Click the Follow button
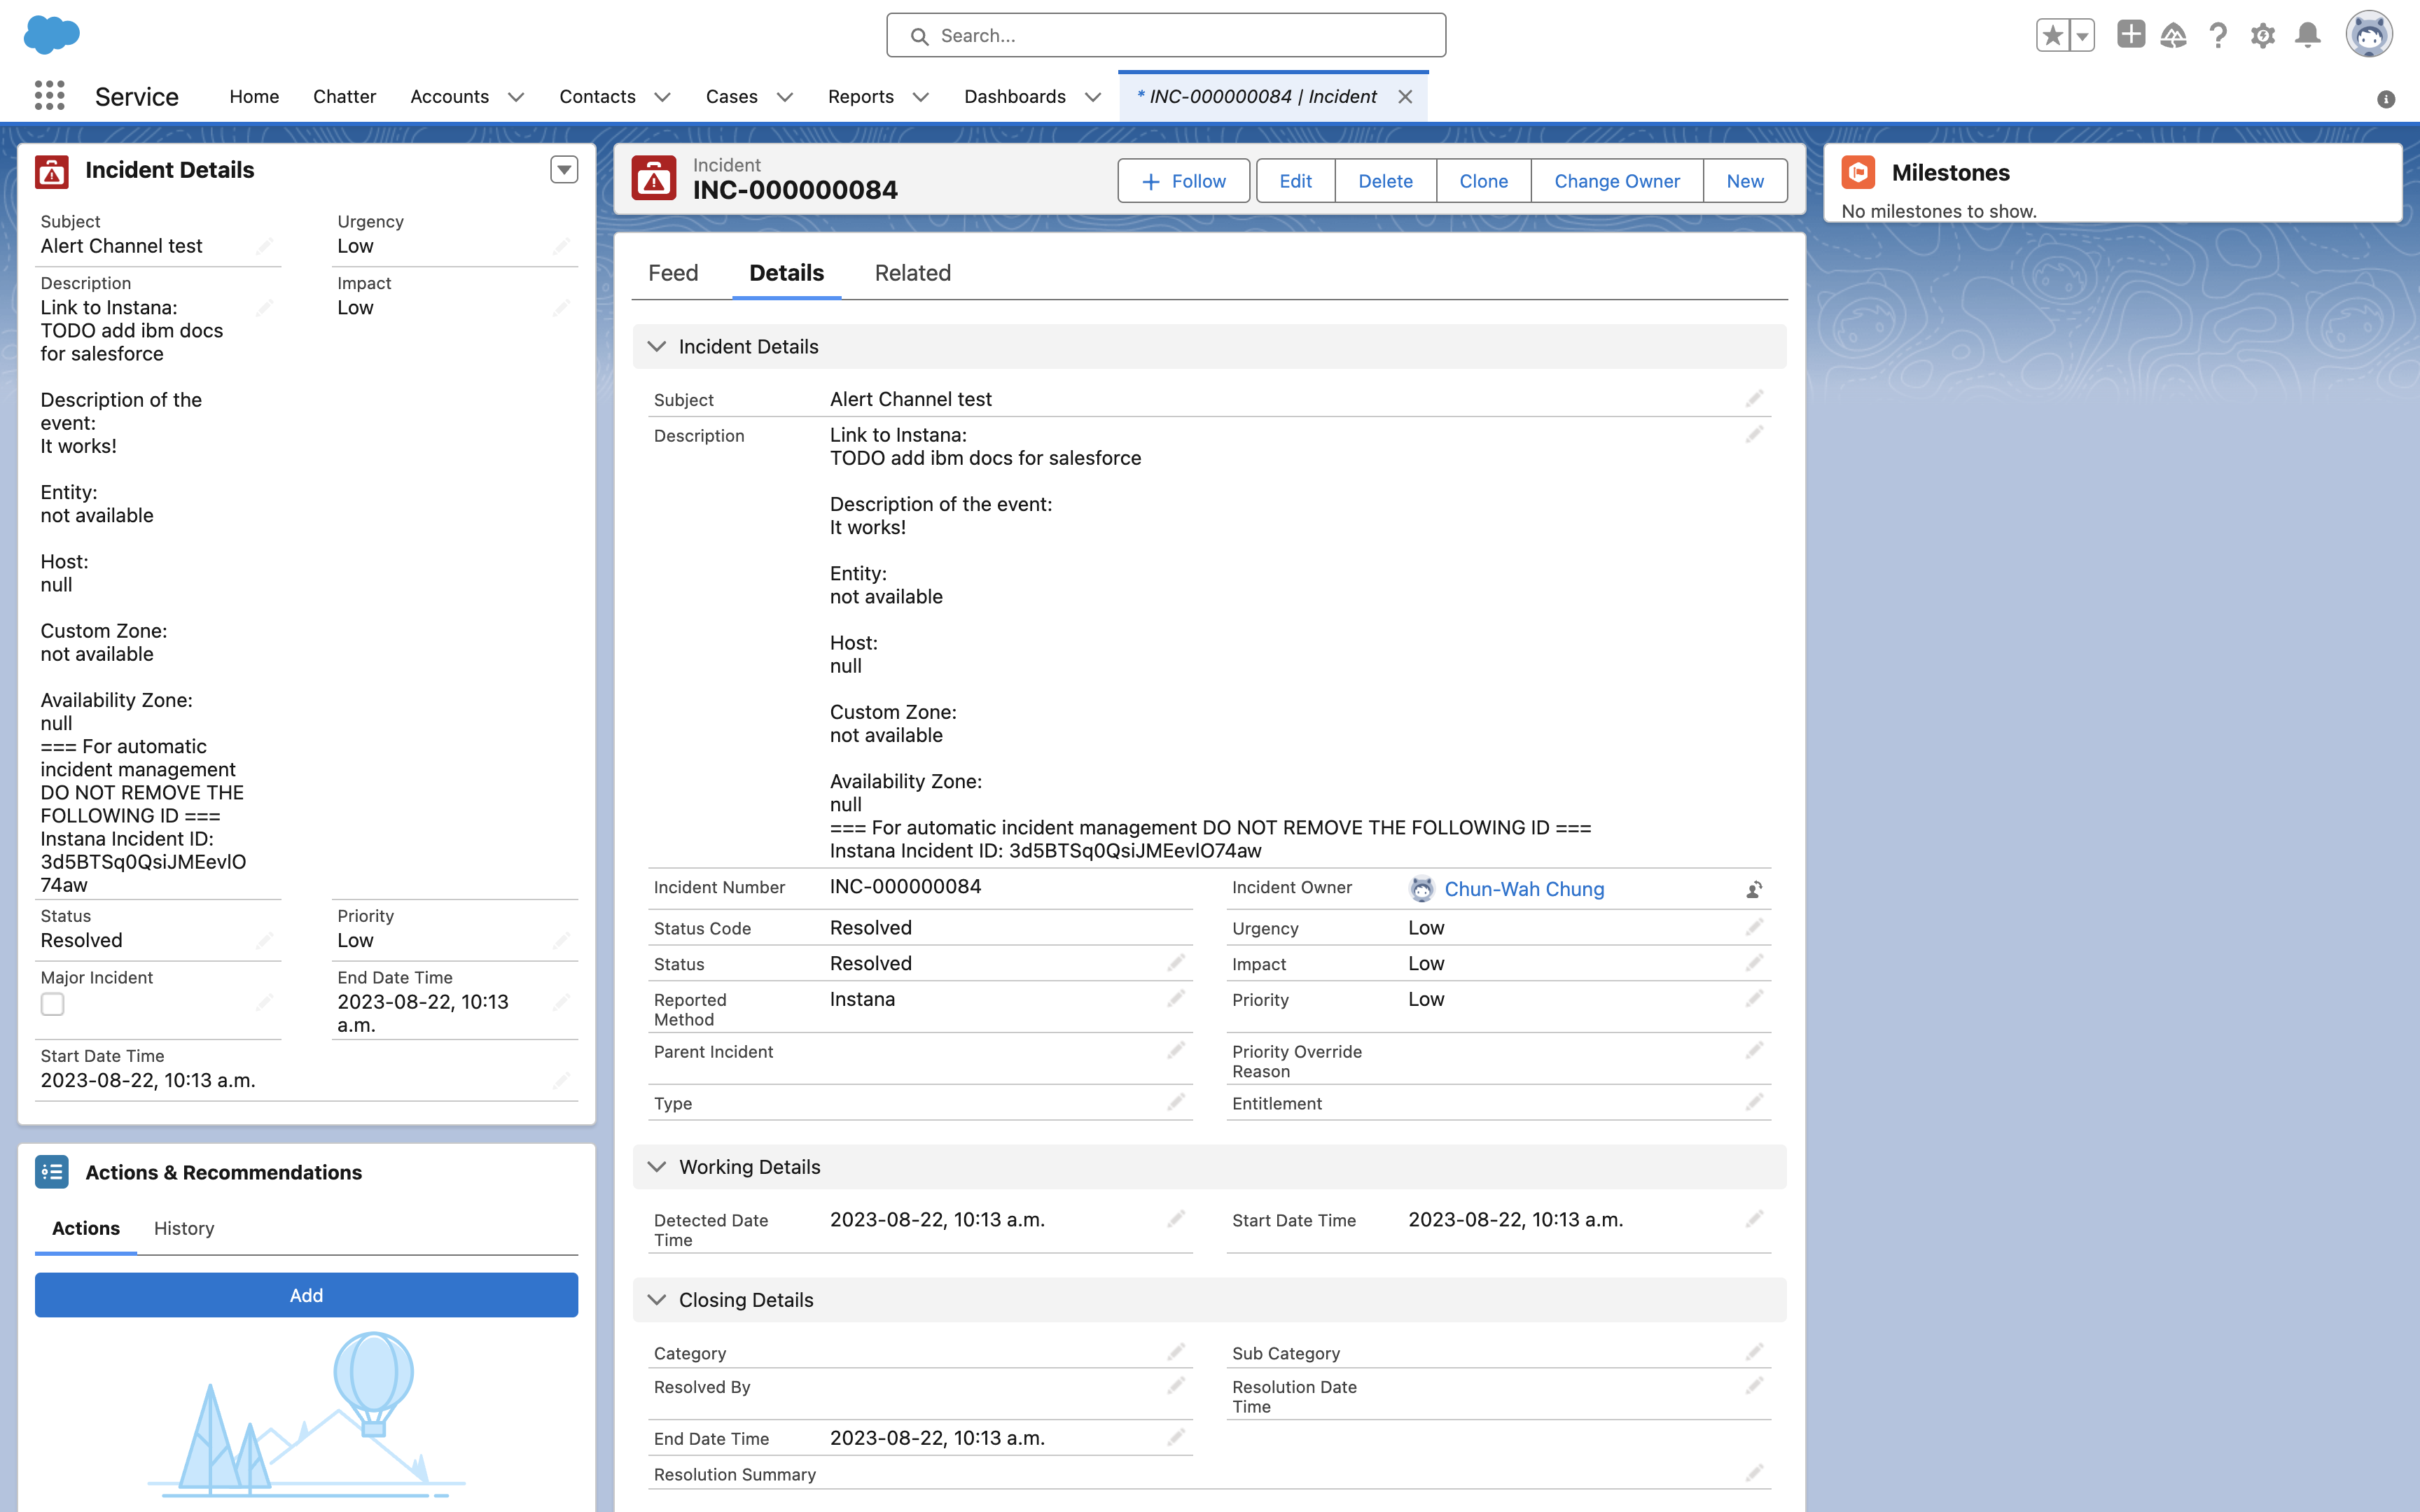This screenshot has width=2420, height=1512. [1183, 181]
